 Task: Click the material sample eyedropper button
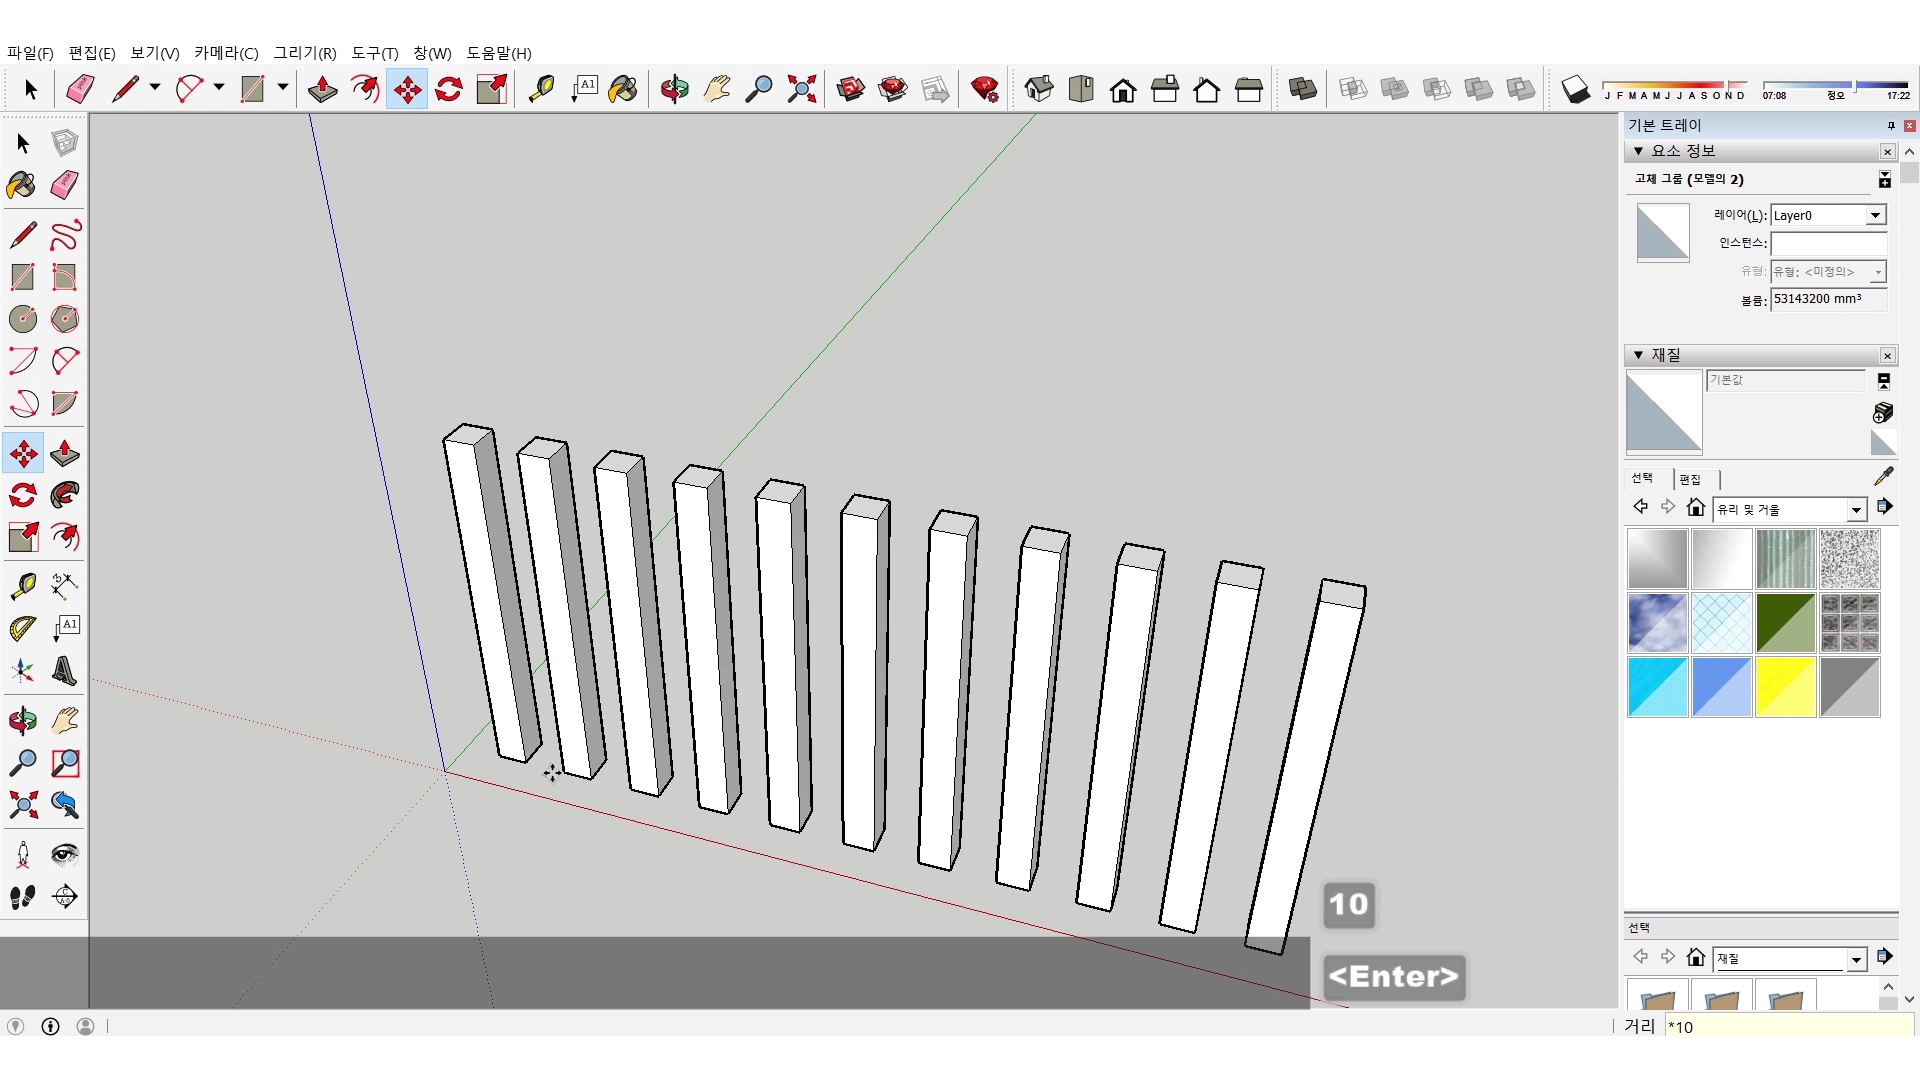click(x=1883, y=476)
